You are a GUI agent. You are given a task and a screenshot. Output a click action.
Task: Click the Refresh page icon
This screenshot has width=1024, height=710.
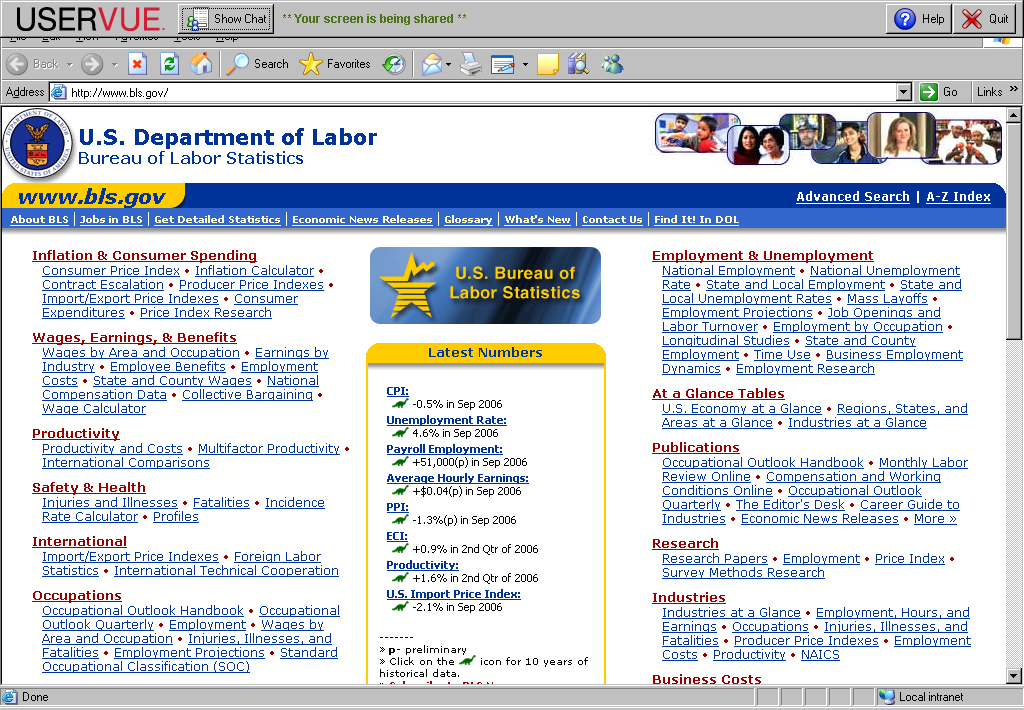pos(169,64)
